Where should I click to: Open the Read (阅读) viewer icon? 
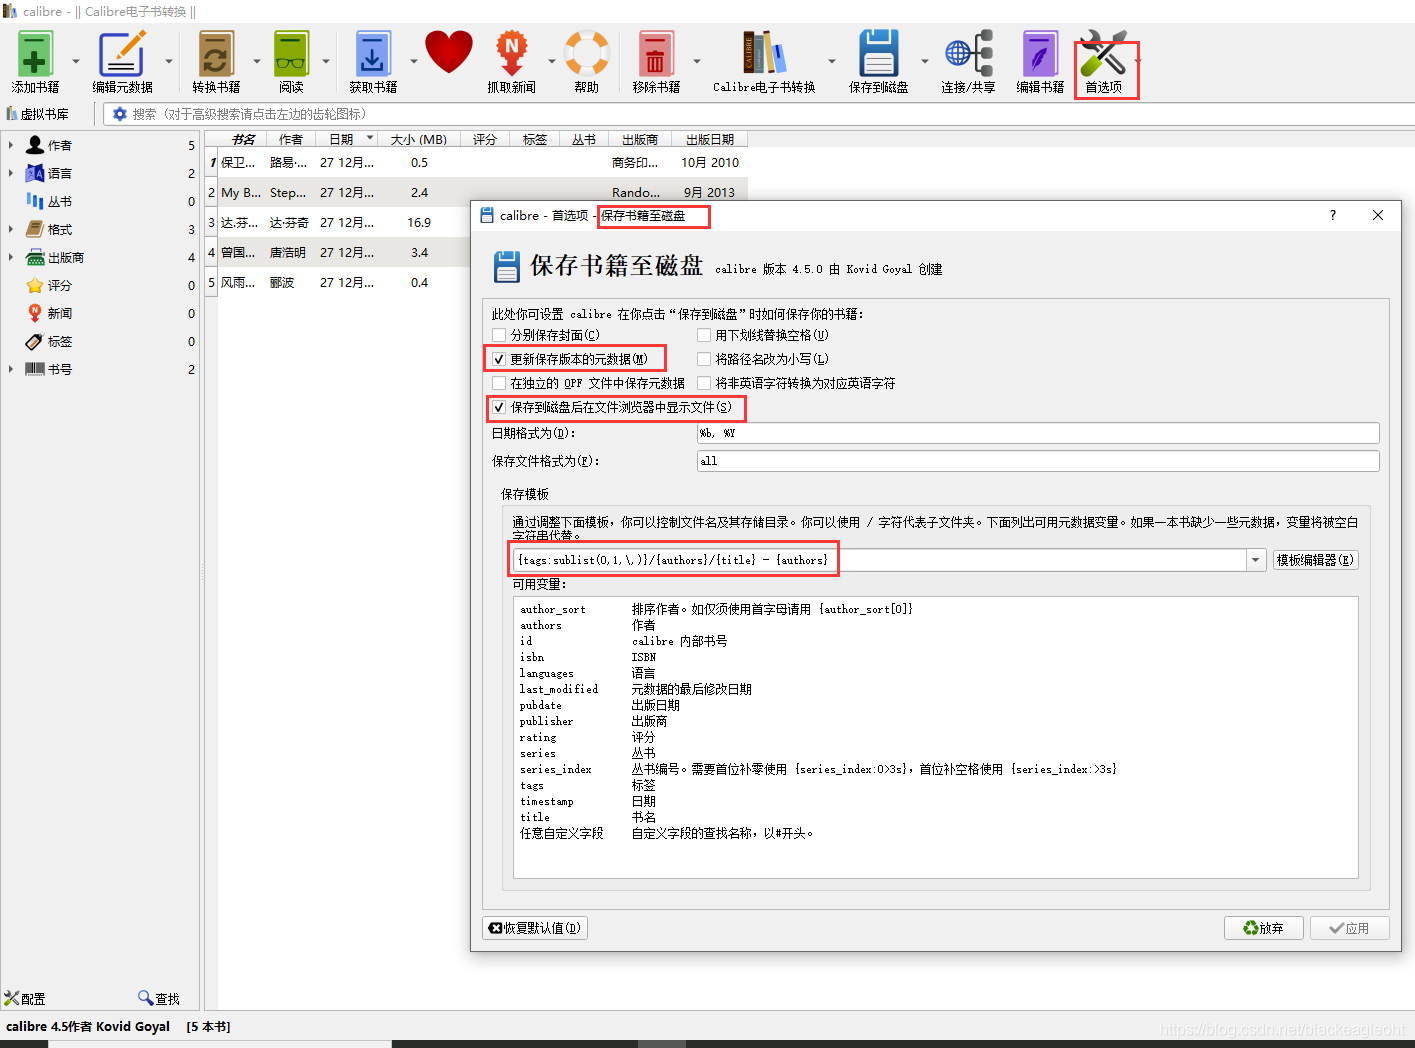click(x=291, y=54)
